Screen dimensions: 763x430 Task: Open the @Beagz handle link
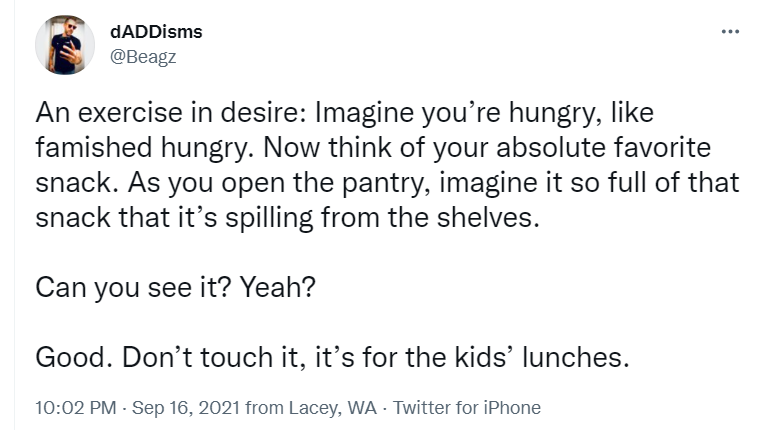coord(143,57)
